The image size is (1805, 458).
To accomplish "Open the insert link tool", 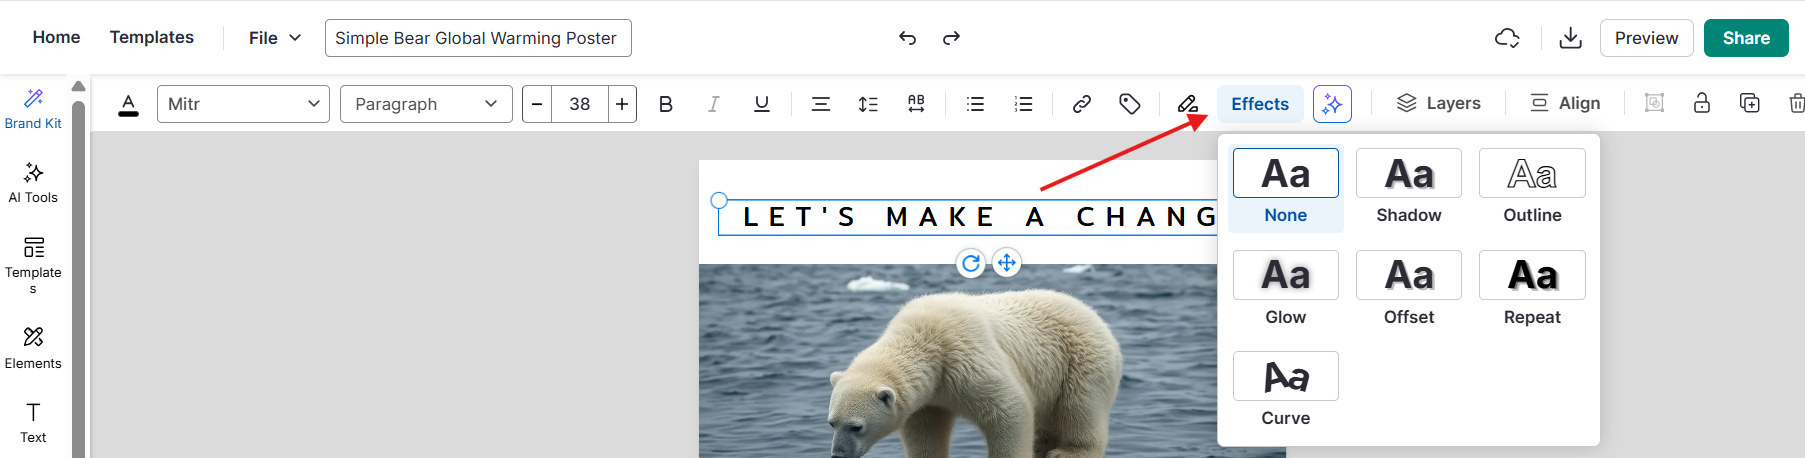I will click(1081, 104).
